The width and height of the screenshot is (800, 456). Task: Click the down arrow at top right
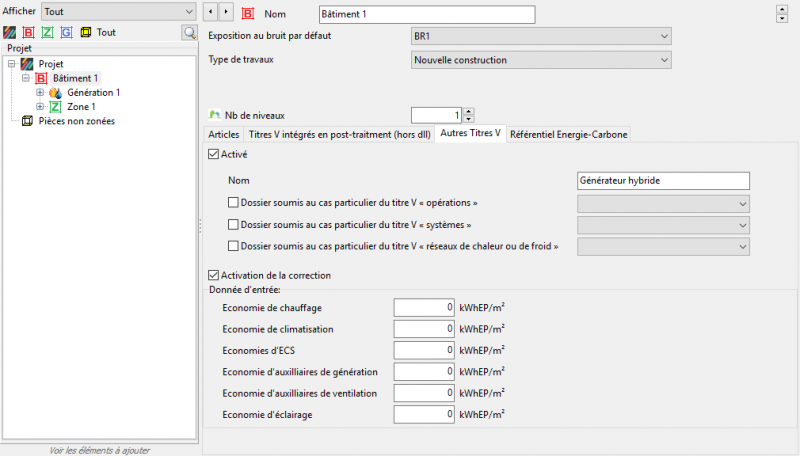[782, 18]
